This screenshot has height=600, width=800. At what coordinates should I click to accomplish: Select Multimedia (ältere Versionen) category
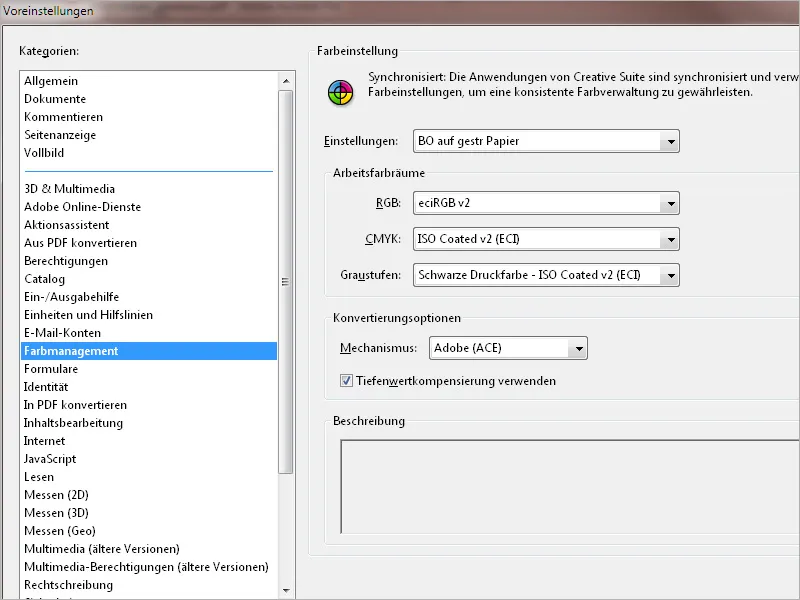(149, 549)
